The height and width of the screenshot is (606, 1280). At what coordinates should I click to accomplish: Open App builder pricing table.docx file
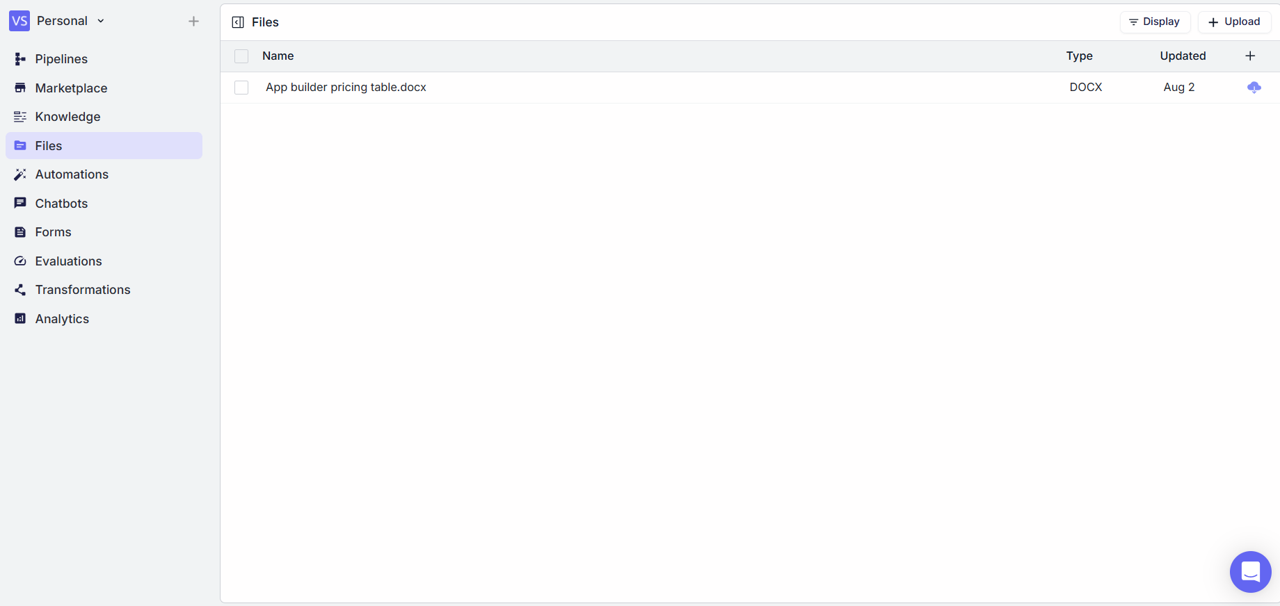[x=346, y=88]
